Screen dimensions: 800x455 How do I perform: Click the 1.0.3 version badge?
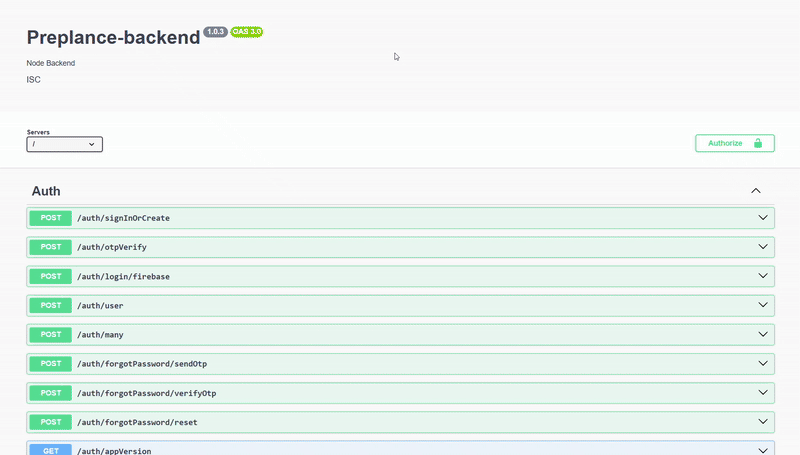tap(215, 32)
